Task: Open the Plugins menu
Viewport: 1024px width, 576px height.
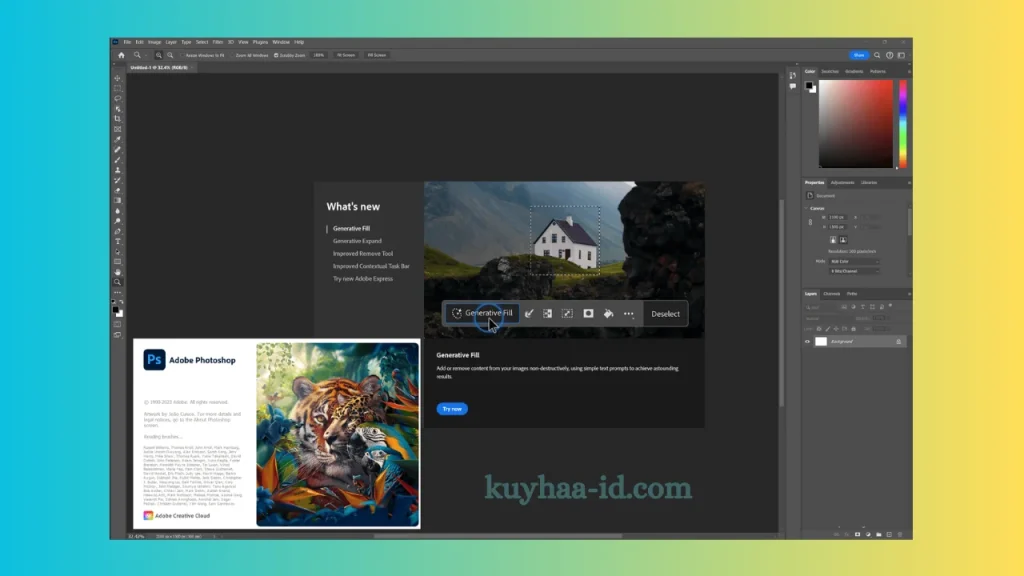Action: point(260,42)
